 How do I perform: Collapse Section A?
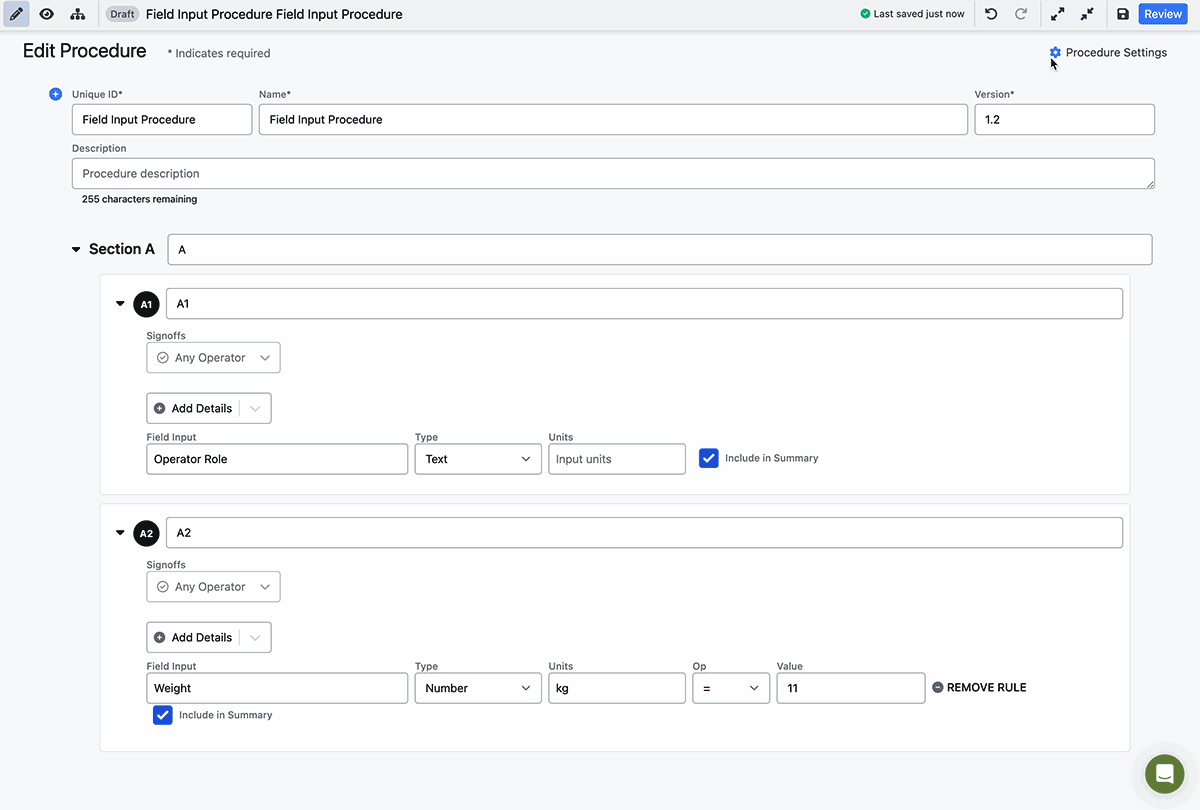coord(75,249)
